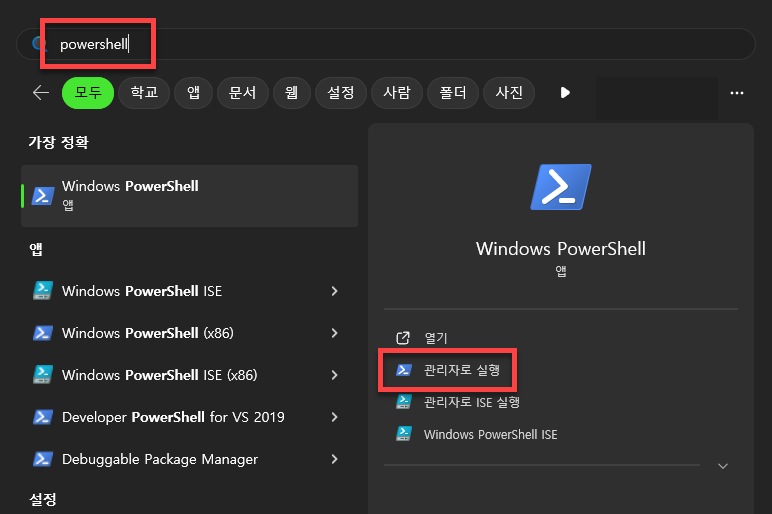Click Windows PowerShell title in preview pane
The image size is (772, 514).
tap(561, 249)
